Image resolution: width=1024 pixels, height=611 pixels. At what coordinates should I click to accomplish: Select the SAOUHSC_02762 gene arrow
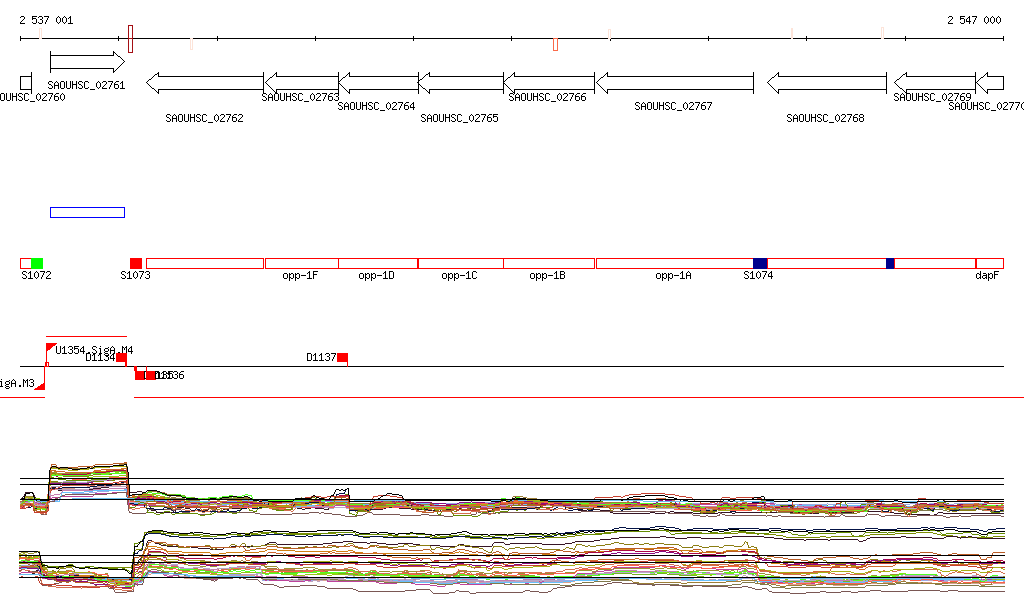pos(204,82)
